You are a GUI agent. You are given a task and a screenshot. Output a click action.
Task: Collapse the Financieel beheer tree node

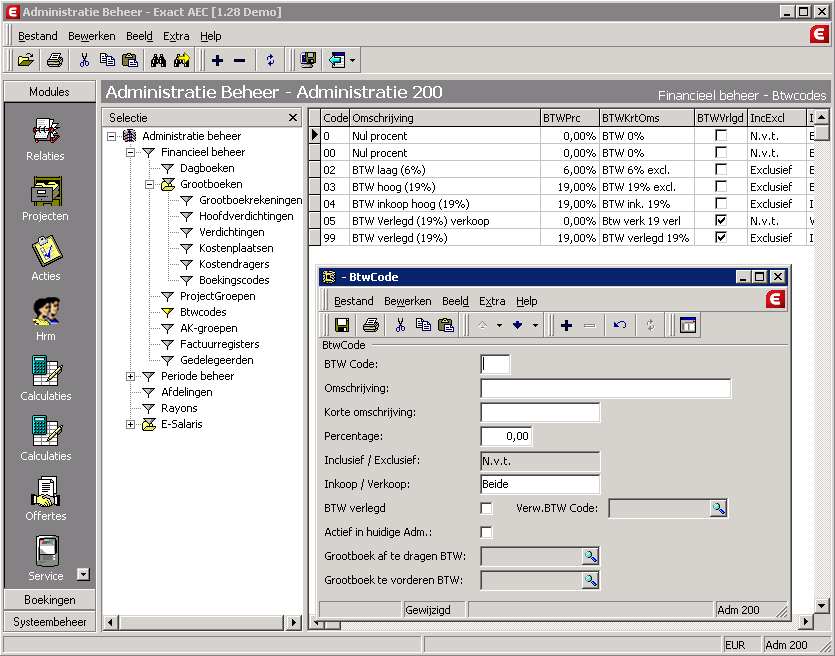130,152
